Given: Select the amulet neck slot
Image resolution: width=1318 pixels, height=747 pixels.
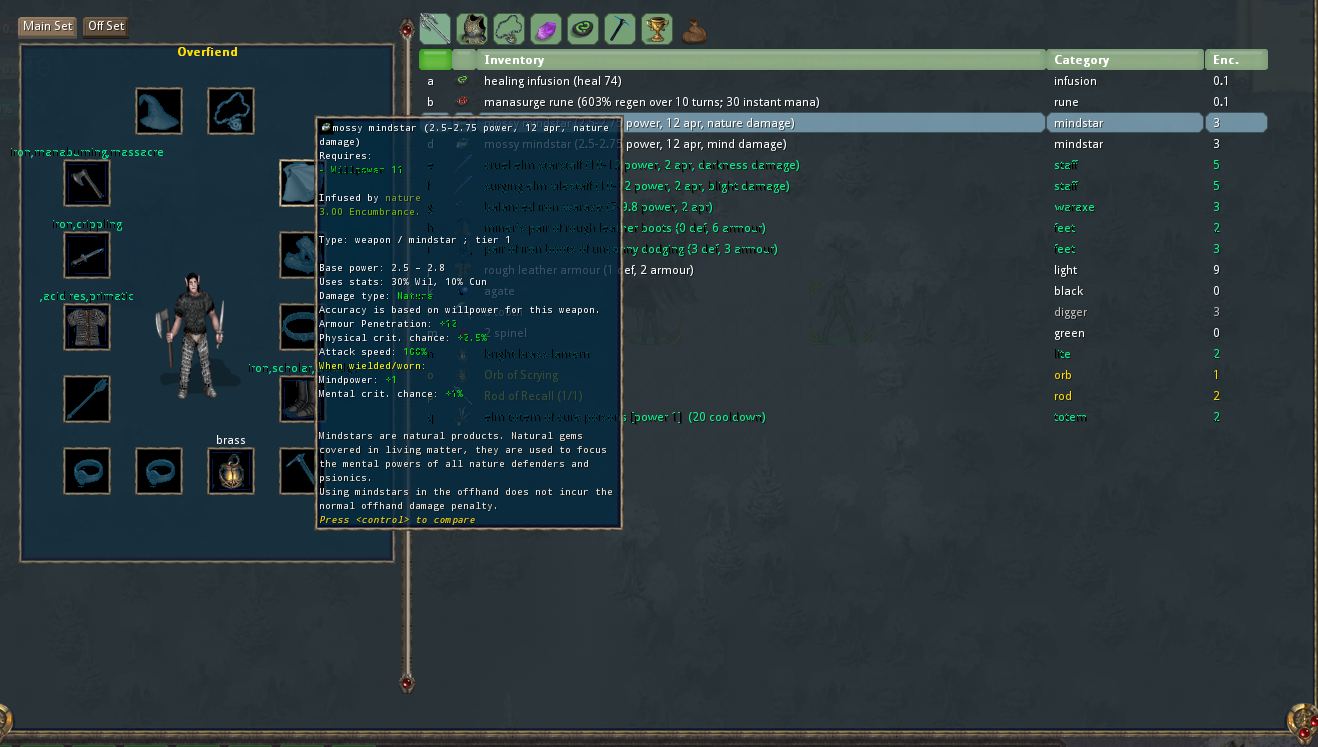Looking at the screenshot, I should coord(231,111).
